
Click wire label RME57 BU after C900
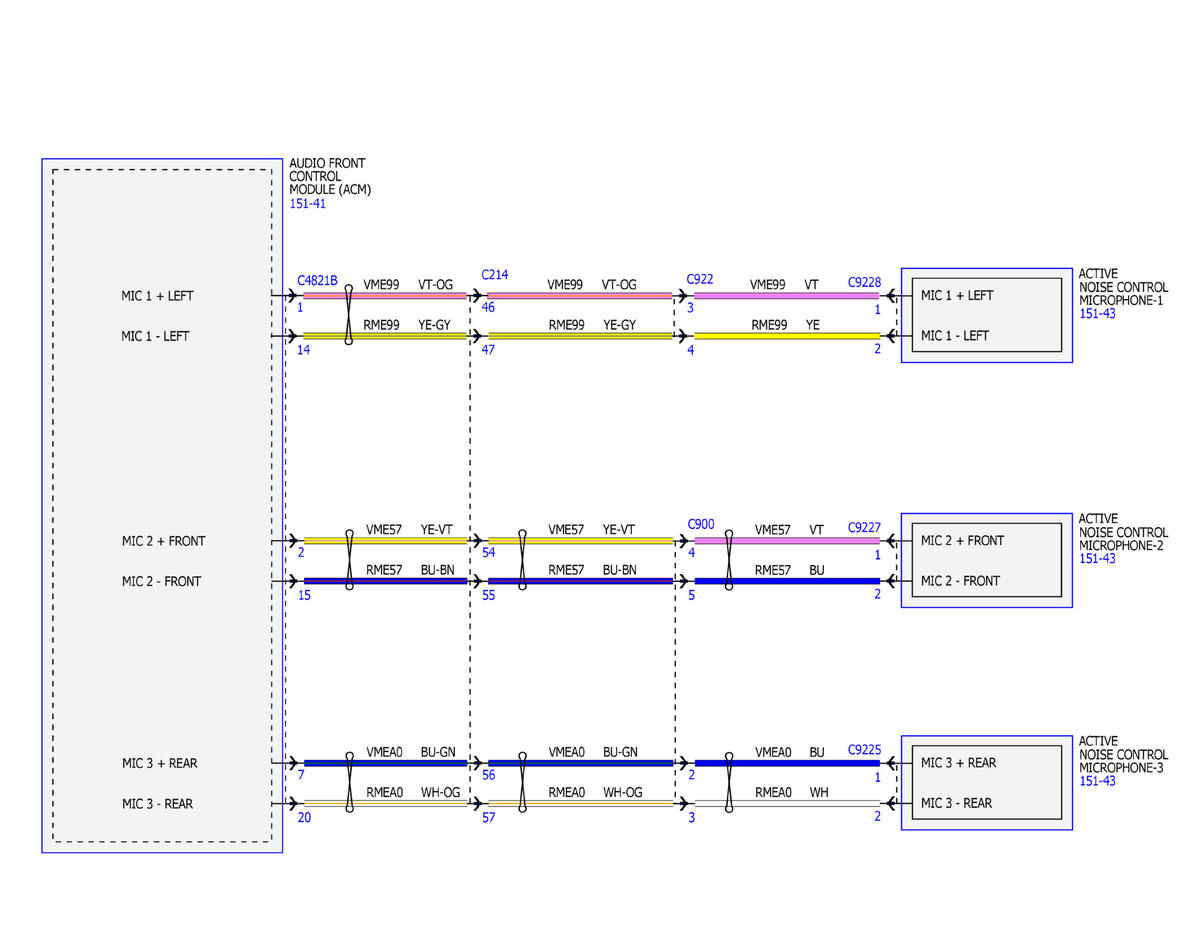789,570
